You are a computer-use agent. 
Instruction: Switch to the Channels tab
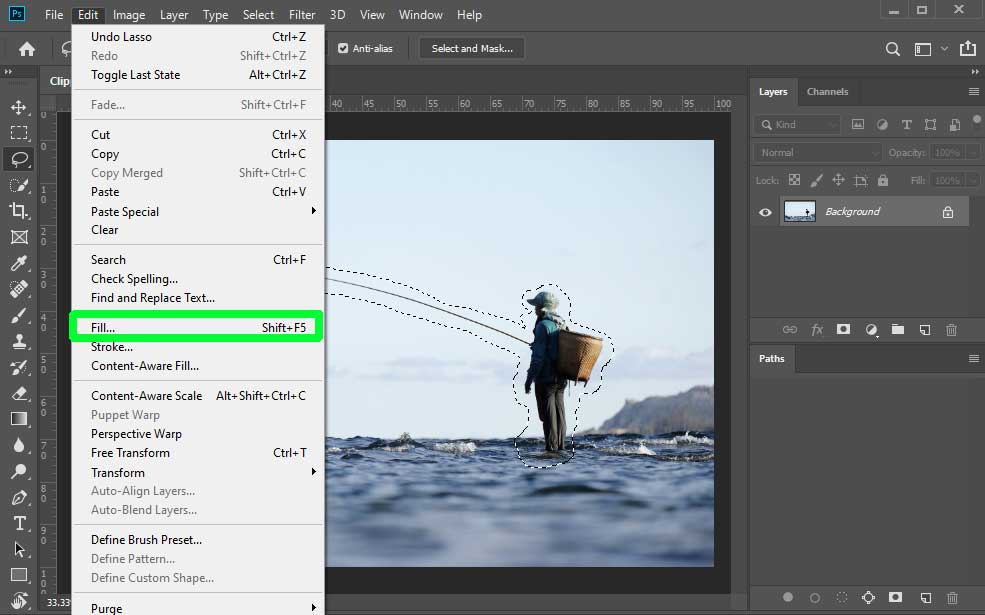coord(827,91)
